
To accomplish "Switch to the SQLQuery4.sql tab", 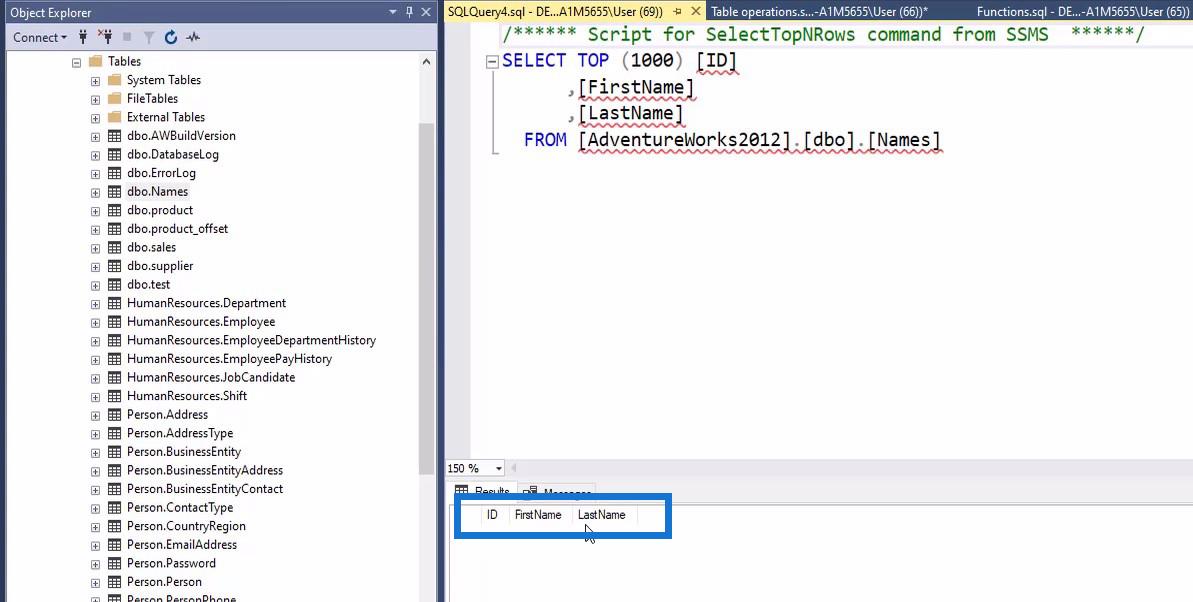I will pos(555,11).
